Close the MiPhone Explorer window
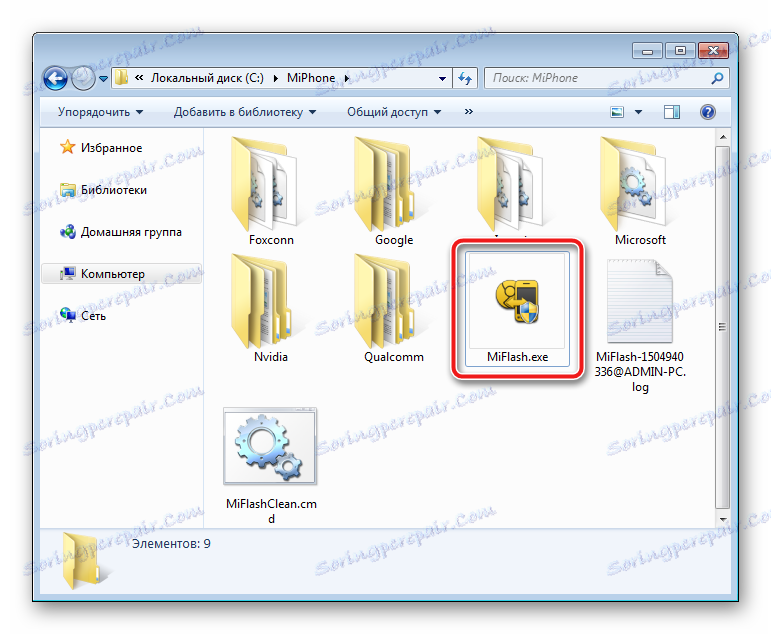This screenshot has height=634, width=771. 712,51
